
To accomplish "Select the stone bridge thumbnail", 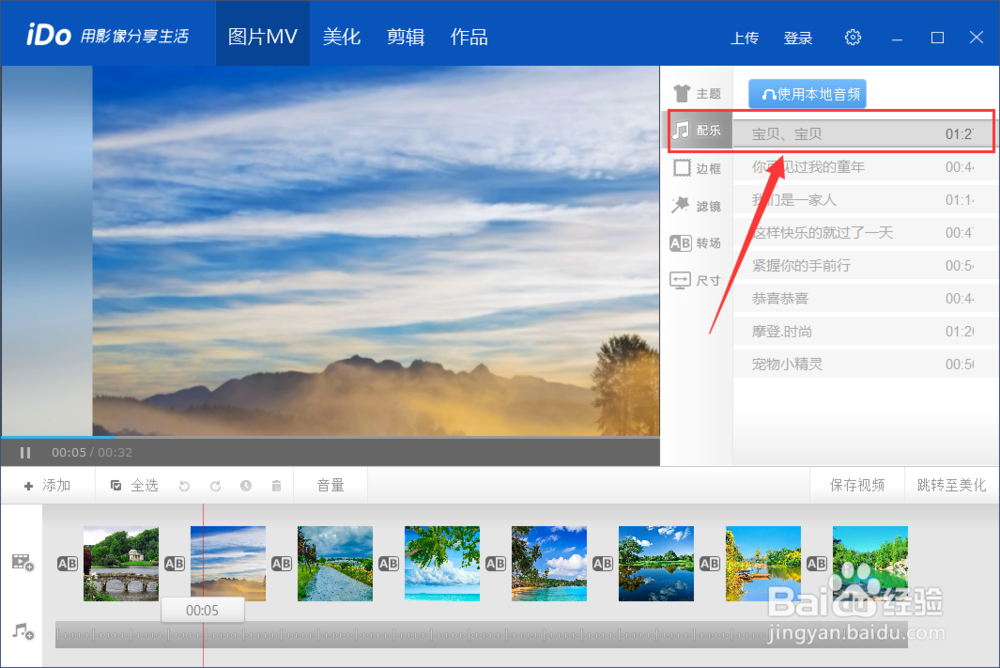I will tap(121, 563).
